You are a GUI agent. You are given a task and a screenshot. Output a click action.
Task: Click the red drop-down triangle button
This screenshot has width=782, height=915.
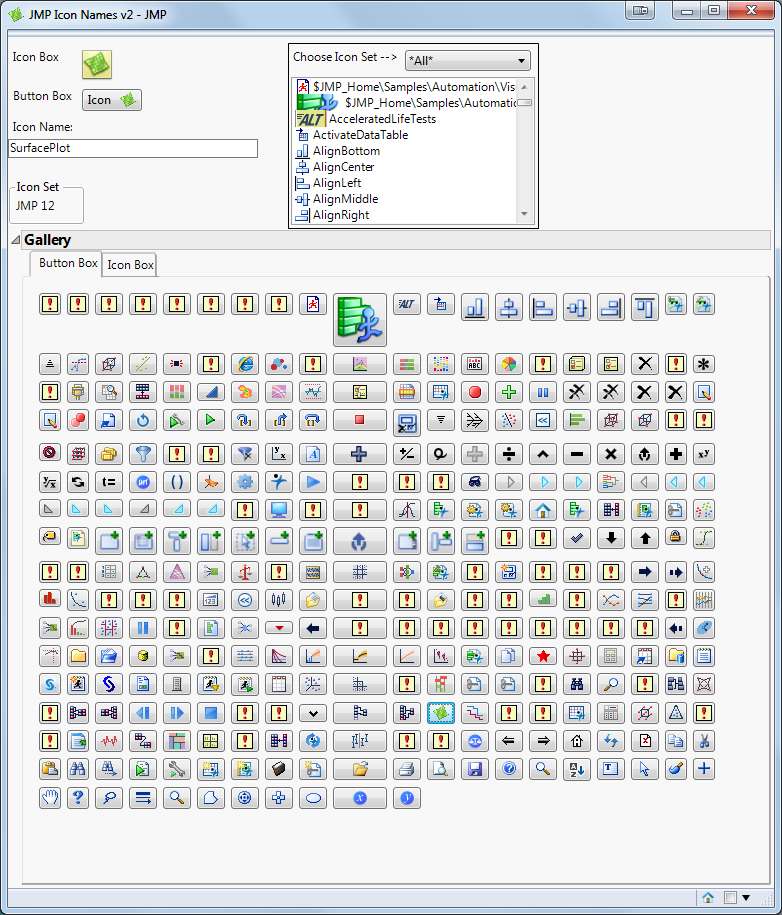[x=279, y=628]
